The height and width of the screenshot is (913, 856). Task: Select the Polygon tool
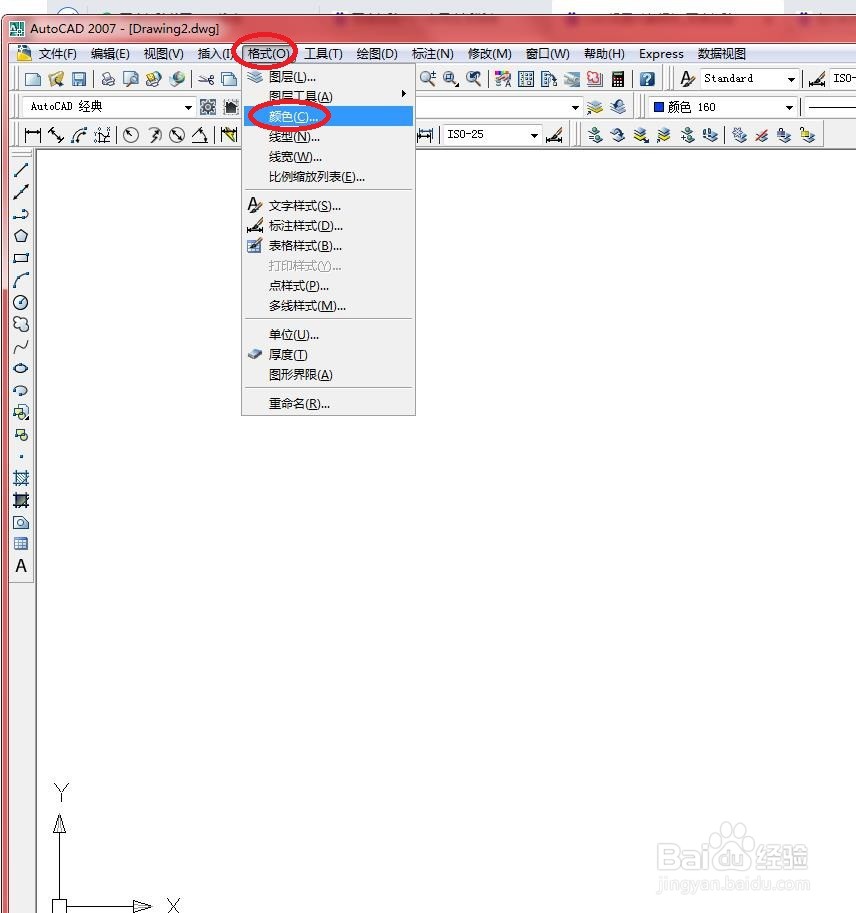21,236
